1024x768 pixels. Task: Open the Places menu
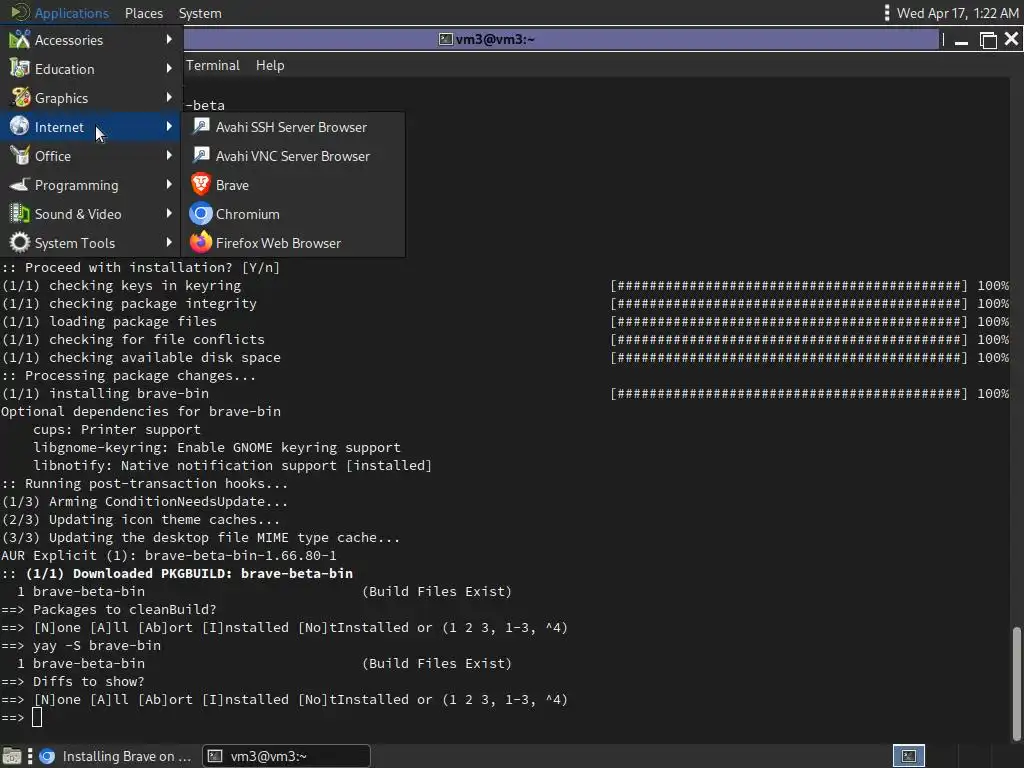click(x=144, y=13)
